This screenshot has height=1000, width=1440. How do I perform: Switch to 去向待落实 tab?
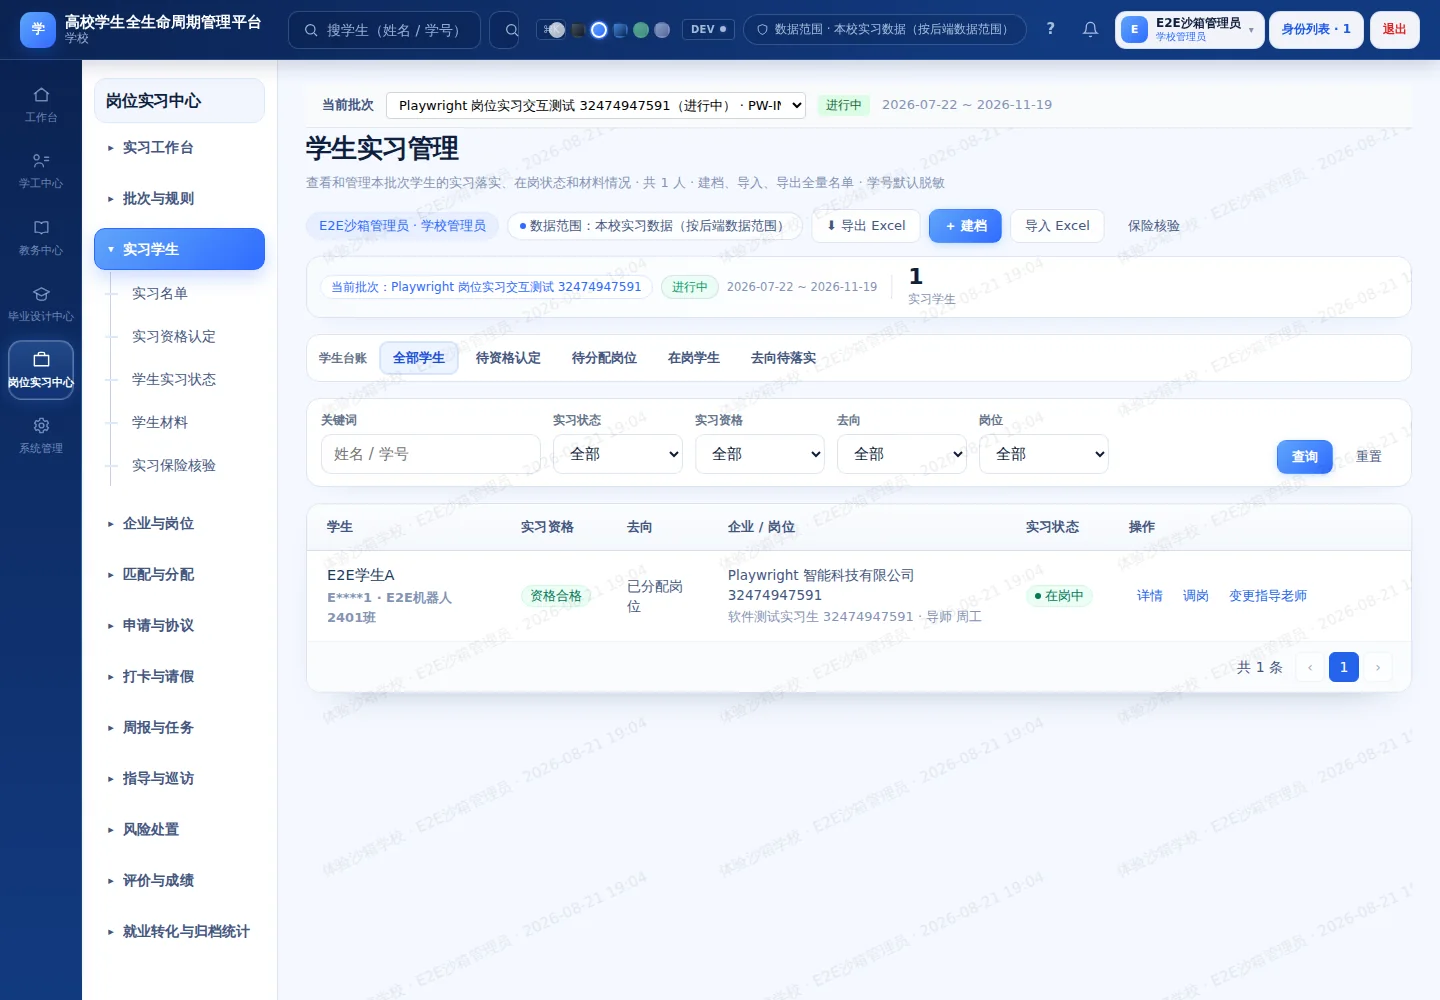click(x=783, y=358)
